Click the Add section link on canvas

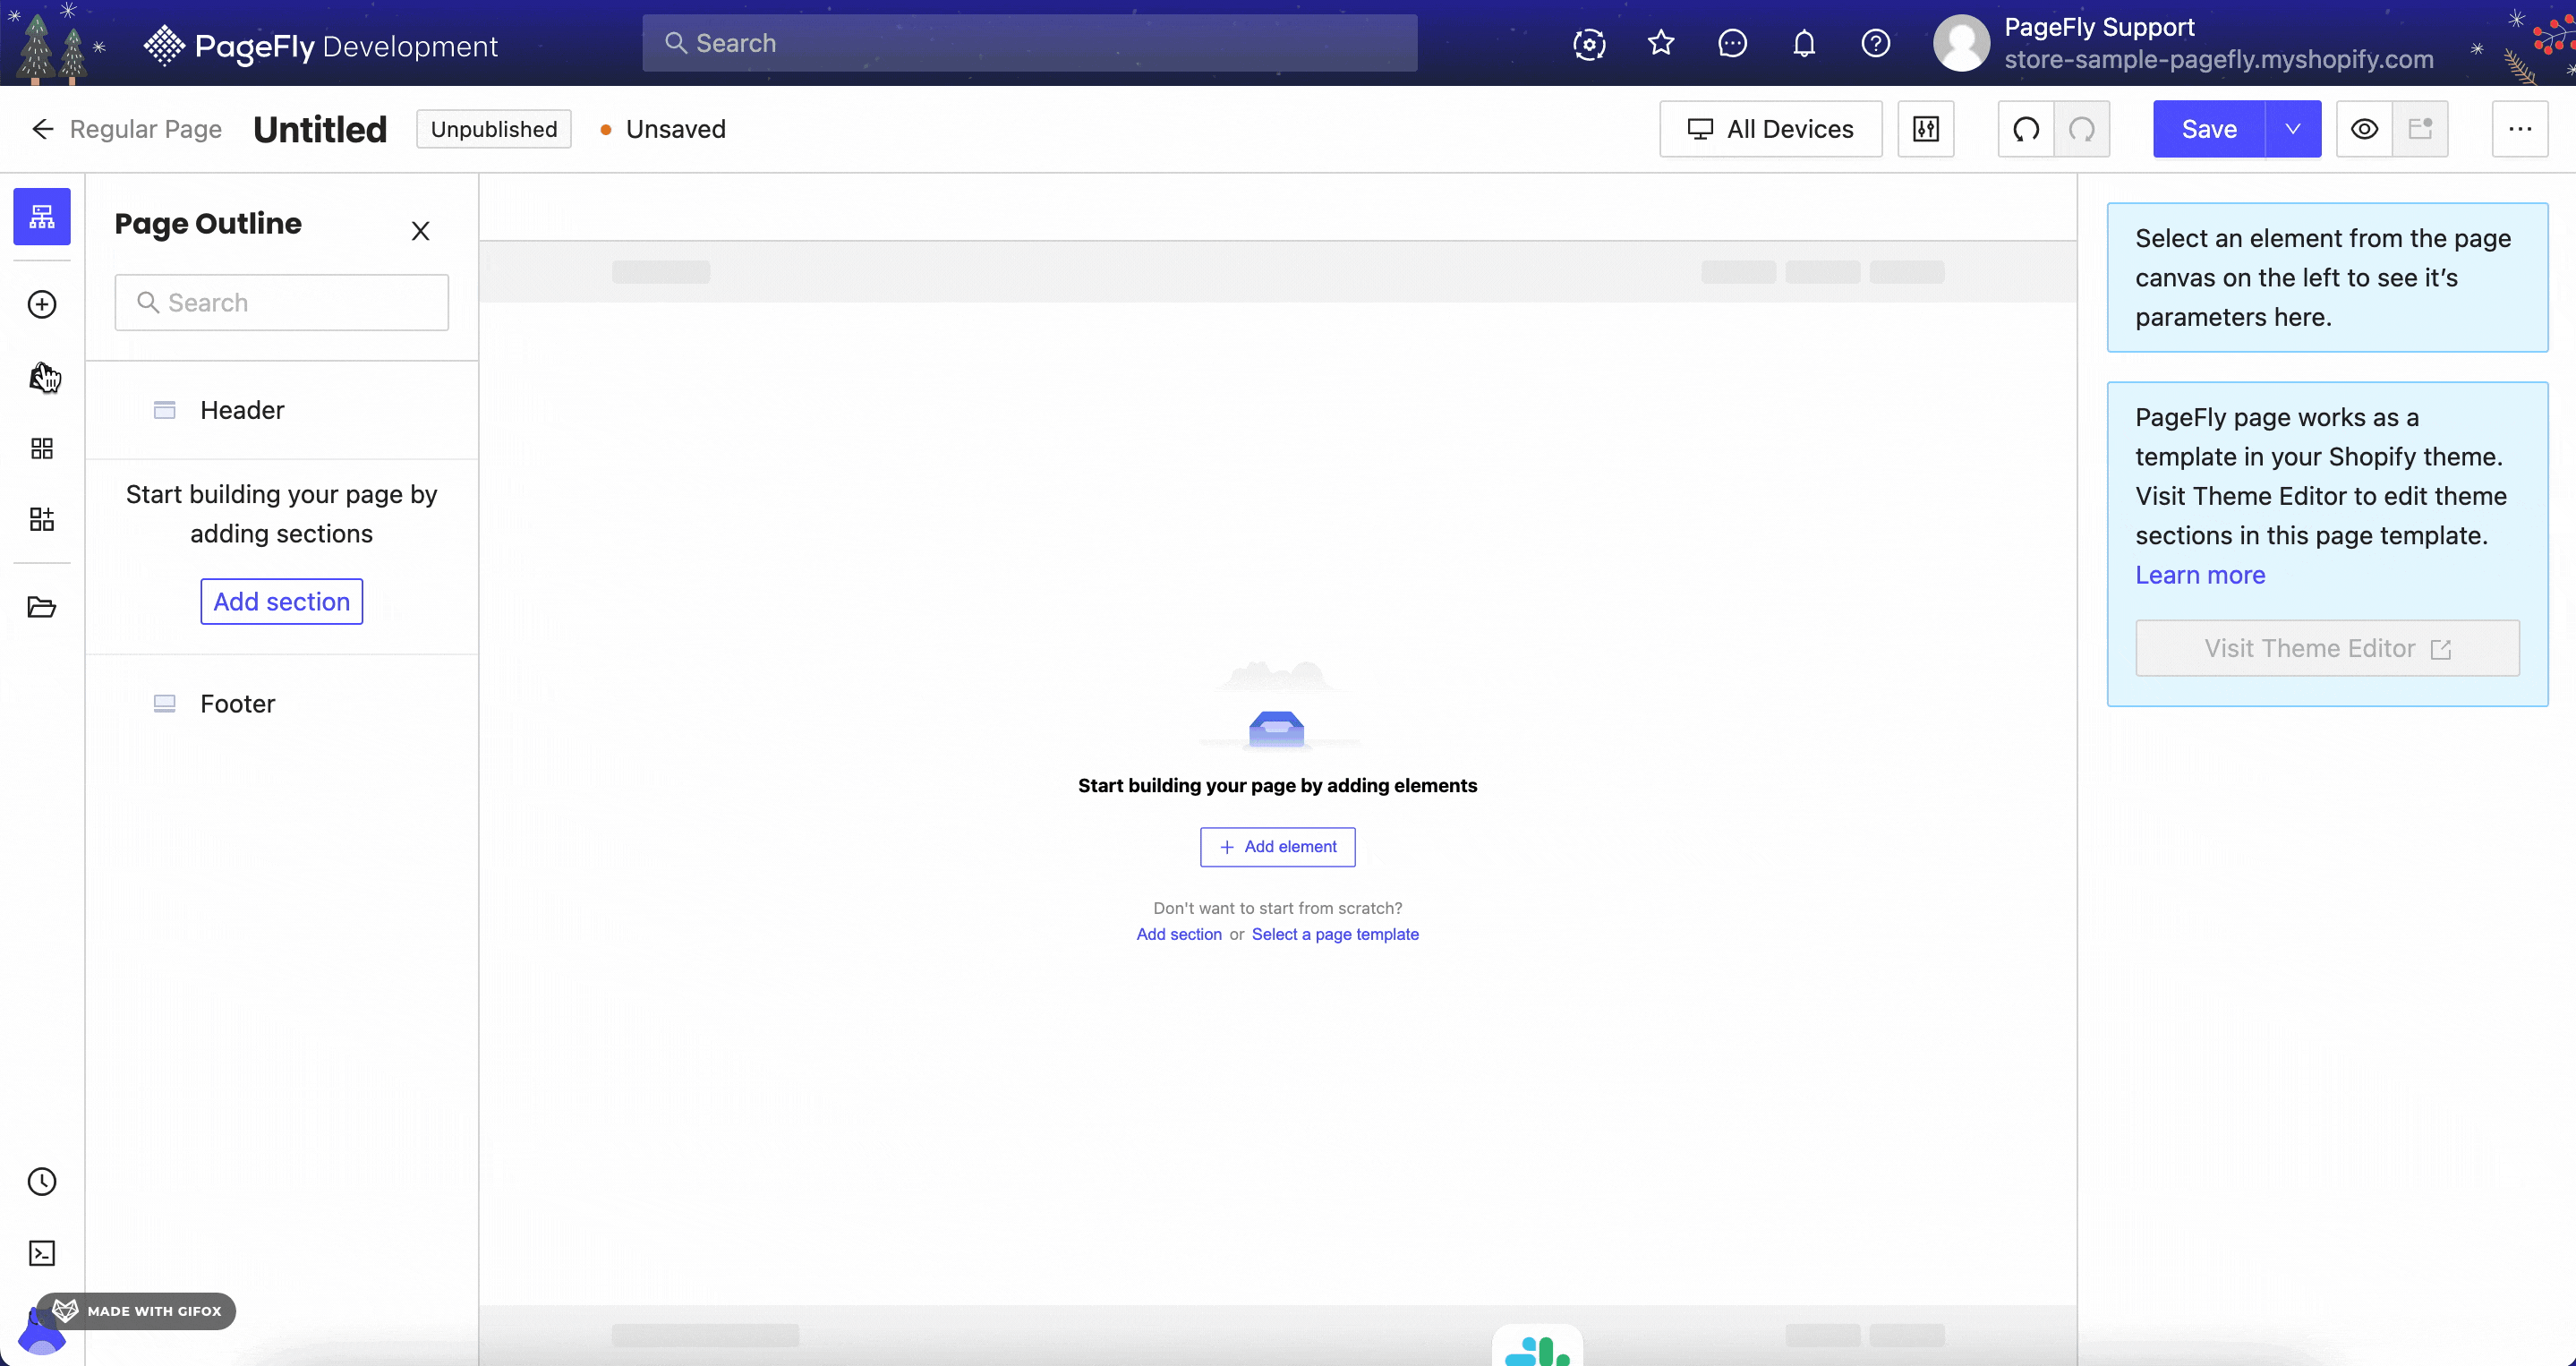(x=1179, y=934)
